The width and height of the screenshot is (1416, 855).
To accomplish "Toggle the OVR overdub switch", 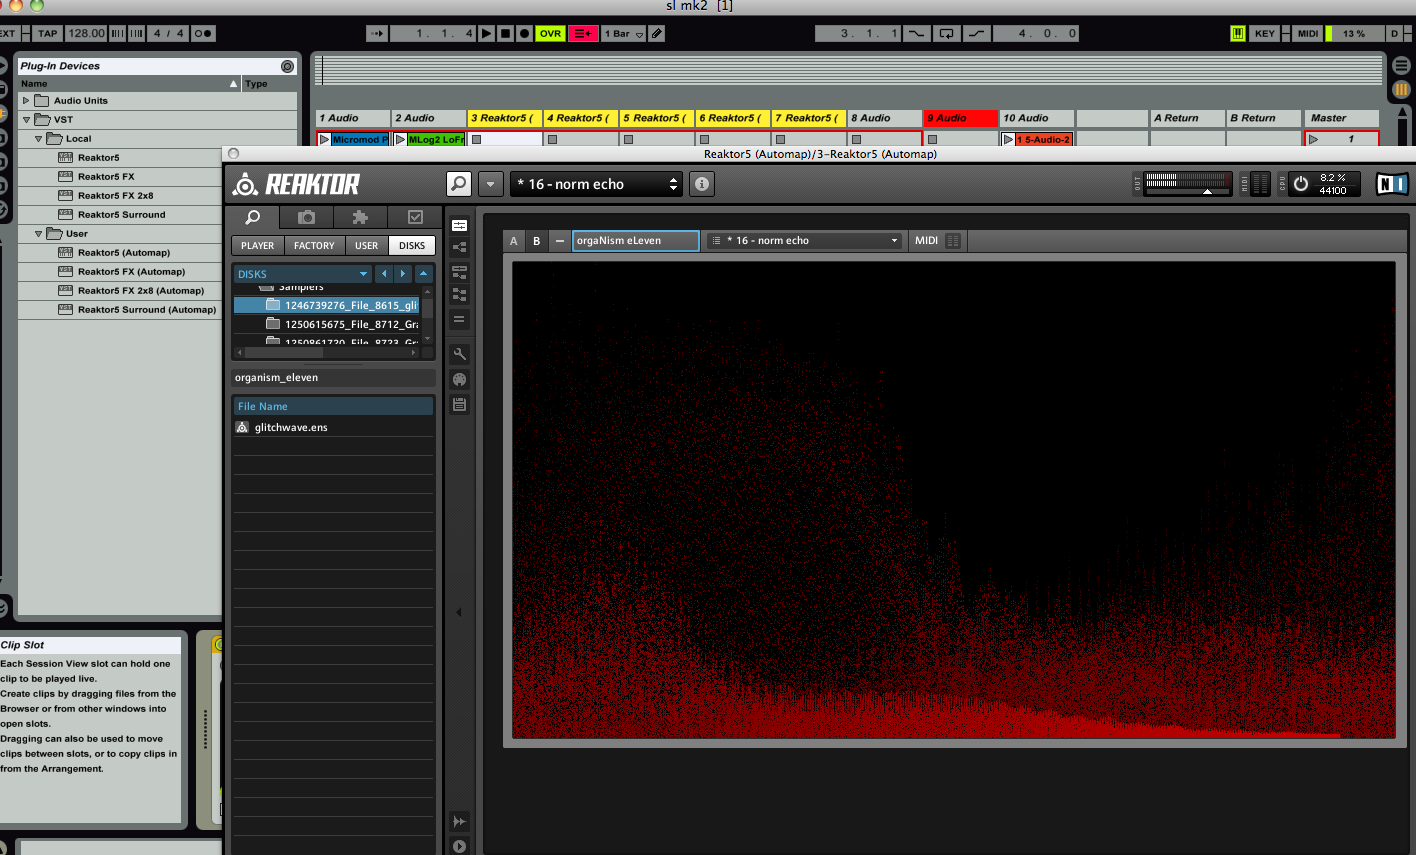I will tap(550, 33).
